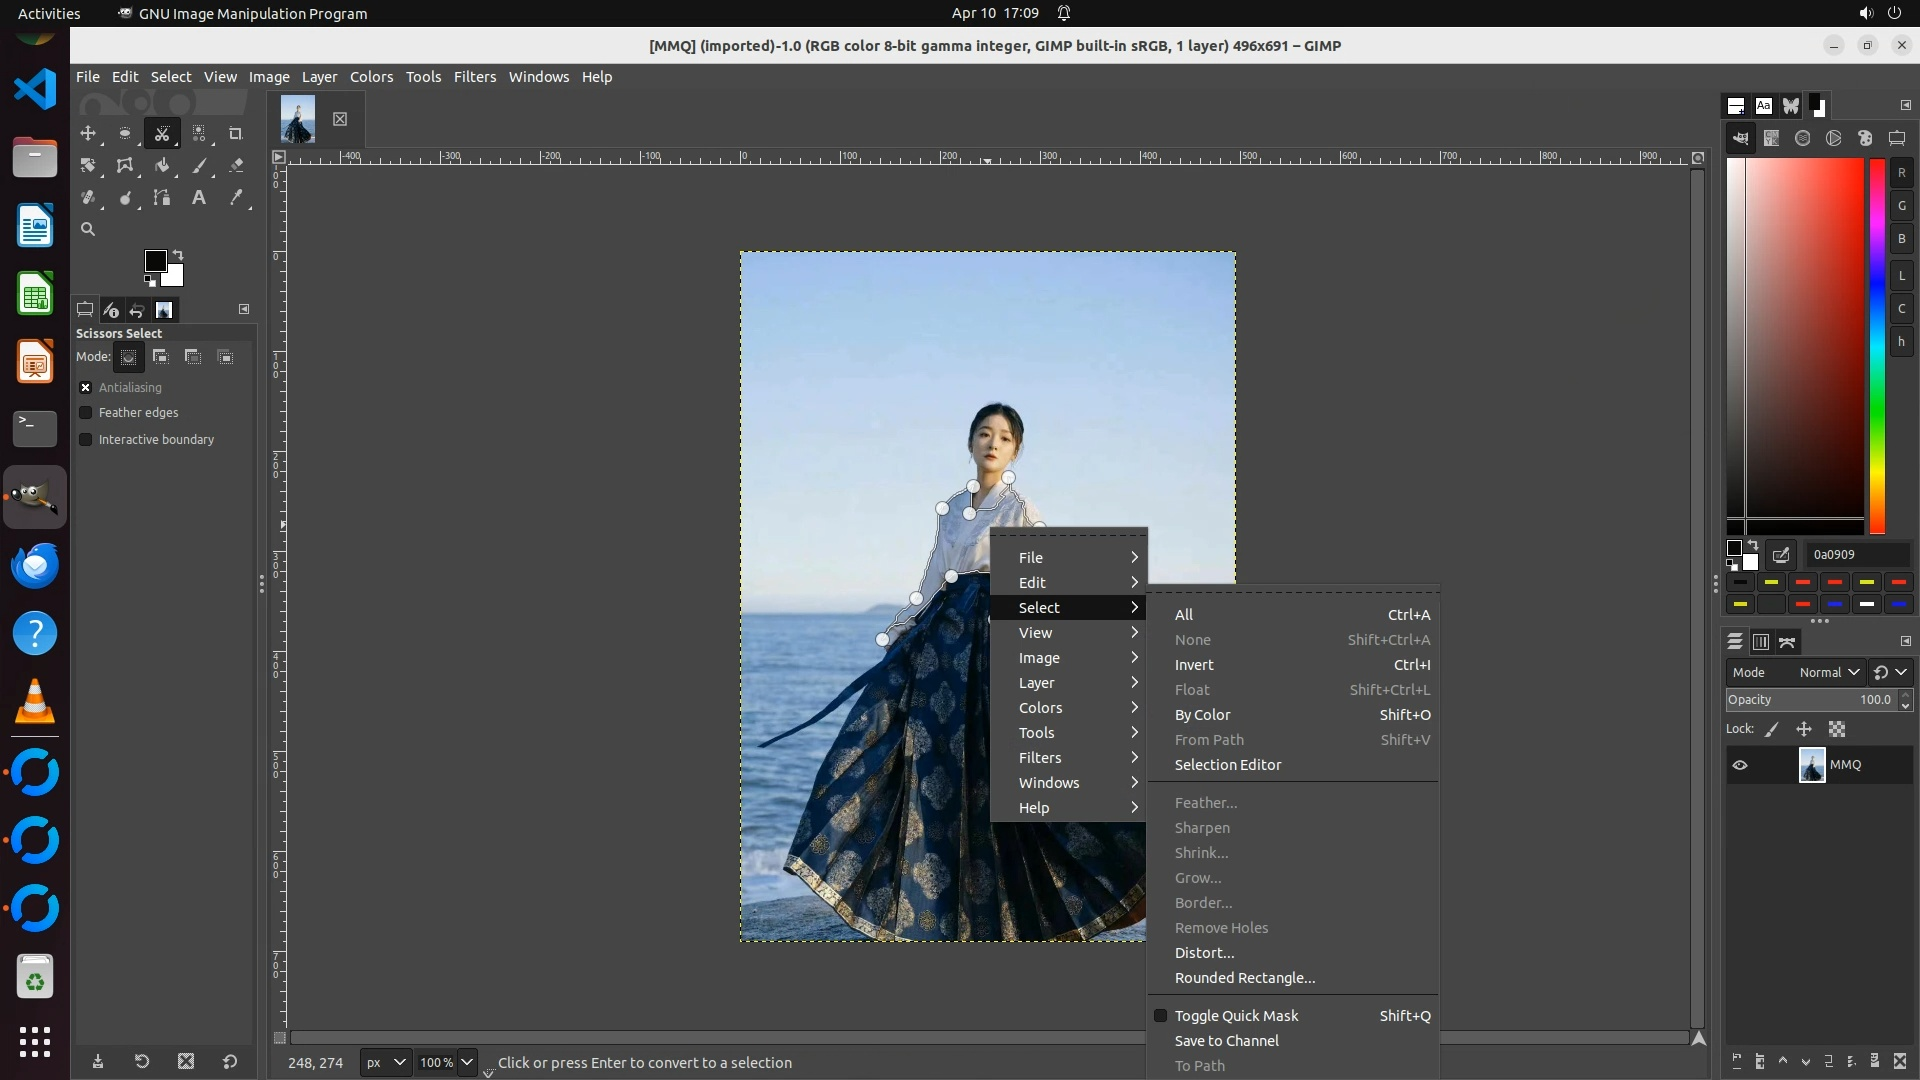Disable the Antialiasing checkbox
This screenshot has width=1920, height=1080.
coord(86,387)
